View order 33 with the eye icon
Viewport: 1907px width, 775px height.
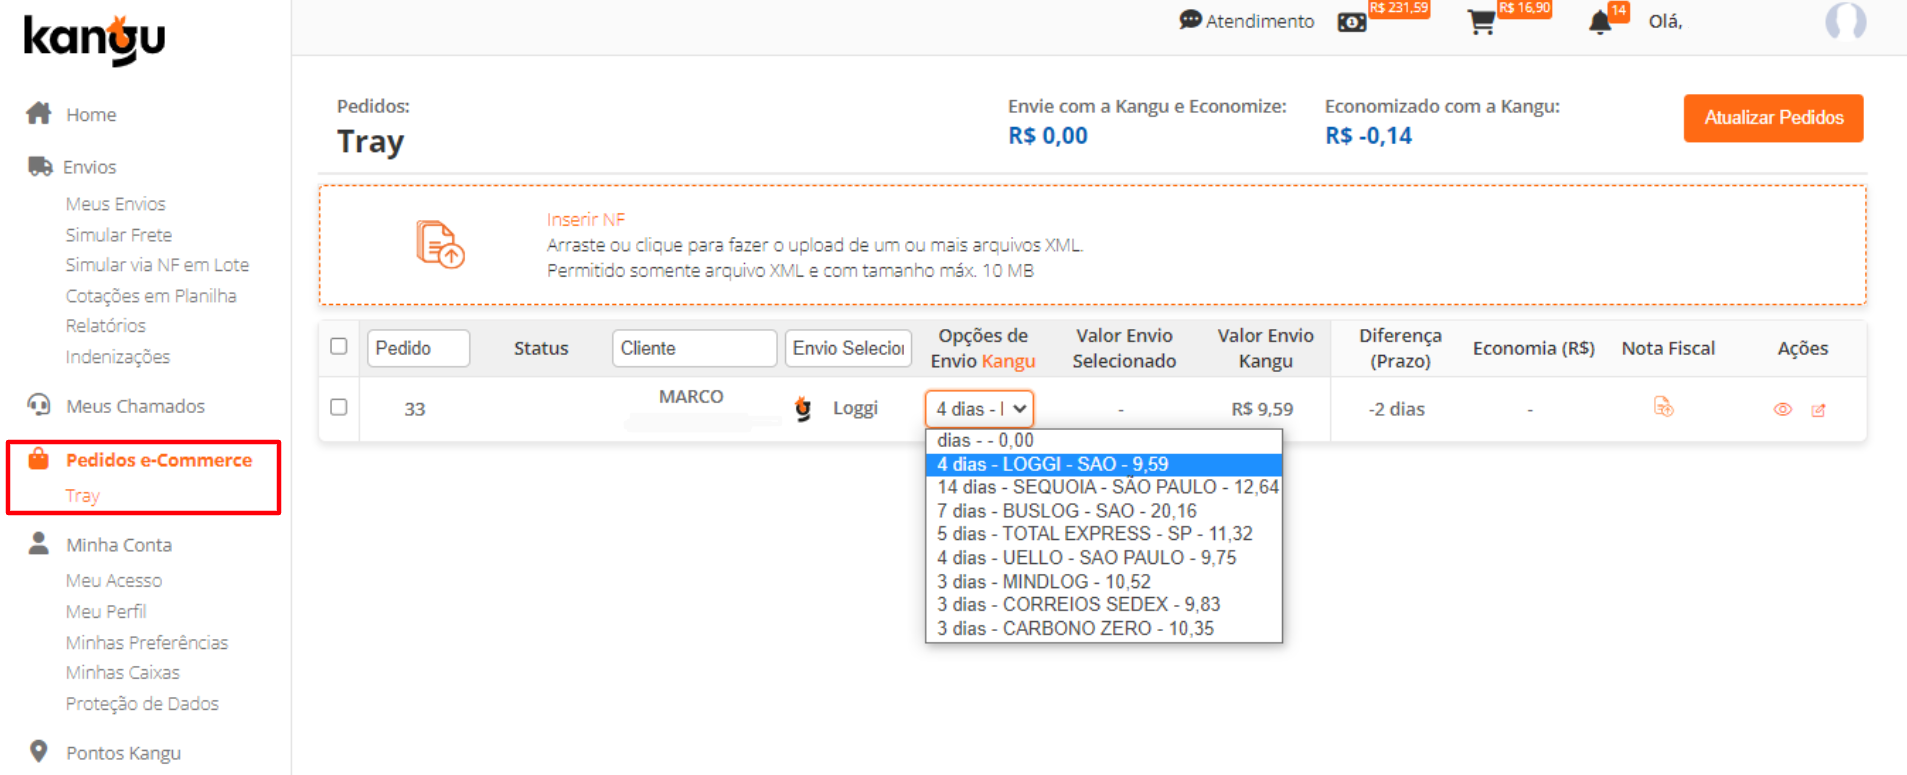tap(1782, 409)
